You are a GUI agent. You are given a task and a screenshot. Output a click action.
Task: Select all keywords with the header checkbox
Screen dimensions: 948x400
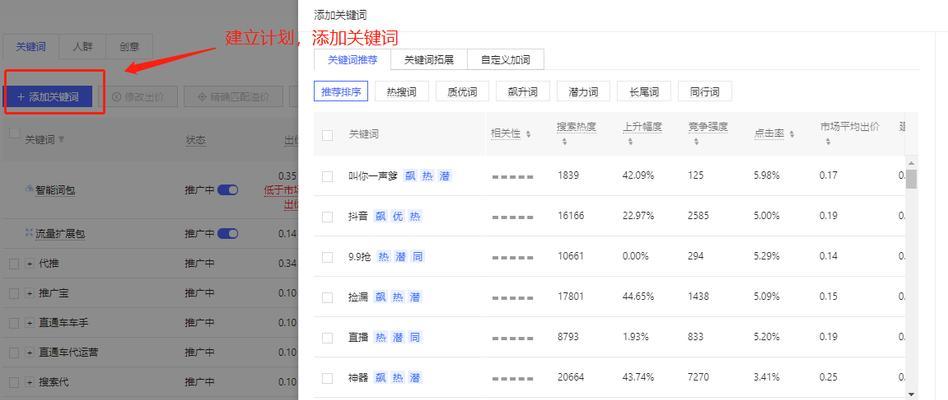pyautogui.click(x=327, y=135)
